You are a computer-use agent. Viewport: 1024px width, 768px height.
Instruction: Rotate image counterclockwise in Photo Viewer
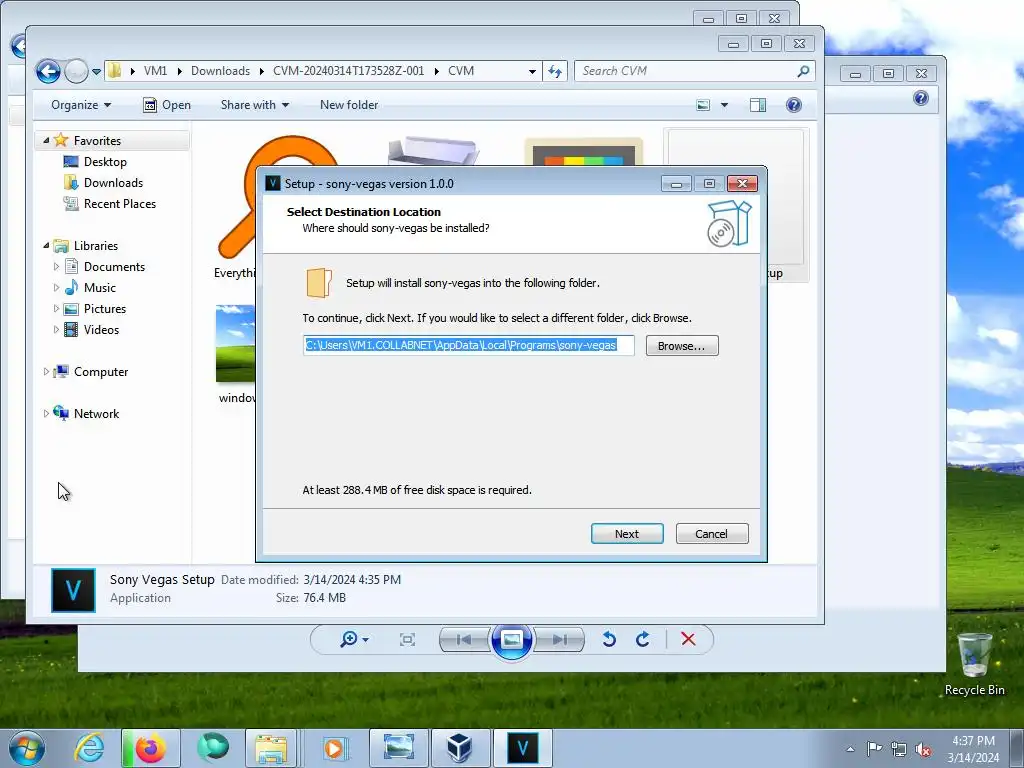click(609, 639)
